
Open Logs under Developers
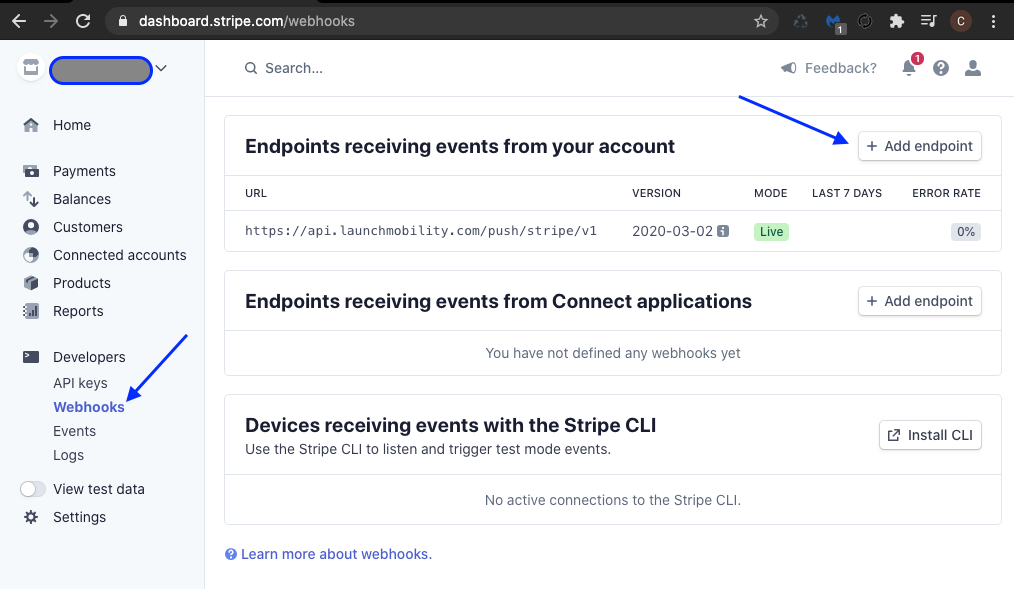pyautogui.click(x=69, y=455)
